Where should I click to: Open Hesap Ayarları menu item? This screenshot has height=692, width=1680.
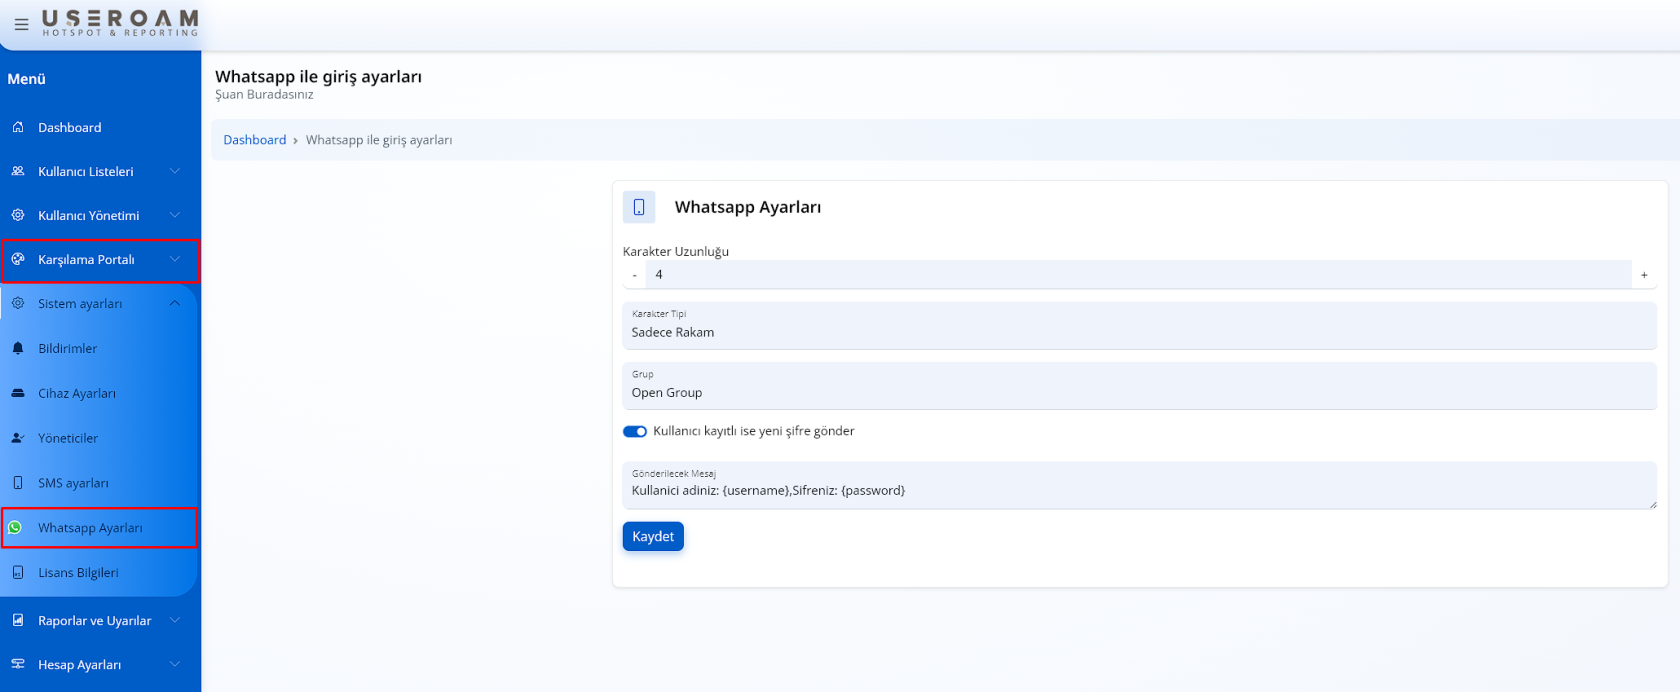(80, 665)
